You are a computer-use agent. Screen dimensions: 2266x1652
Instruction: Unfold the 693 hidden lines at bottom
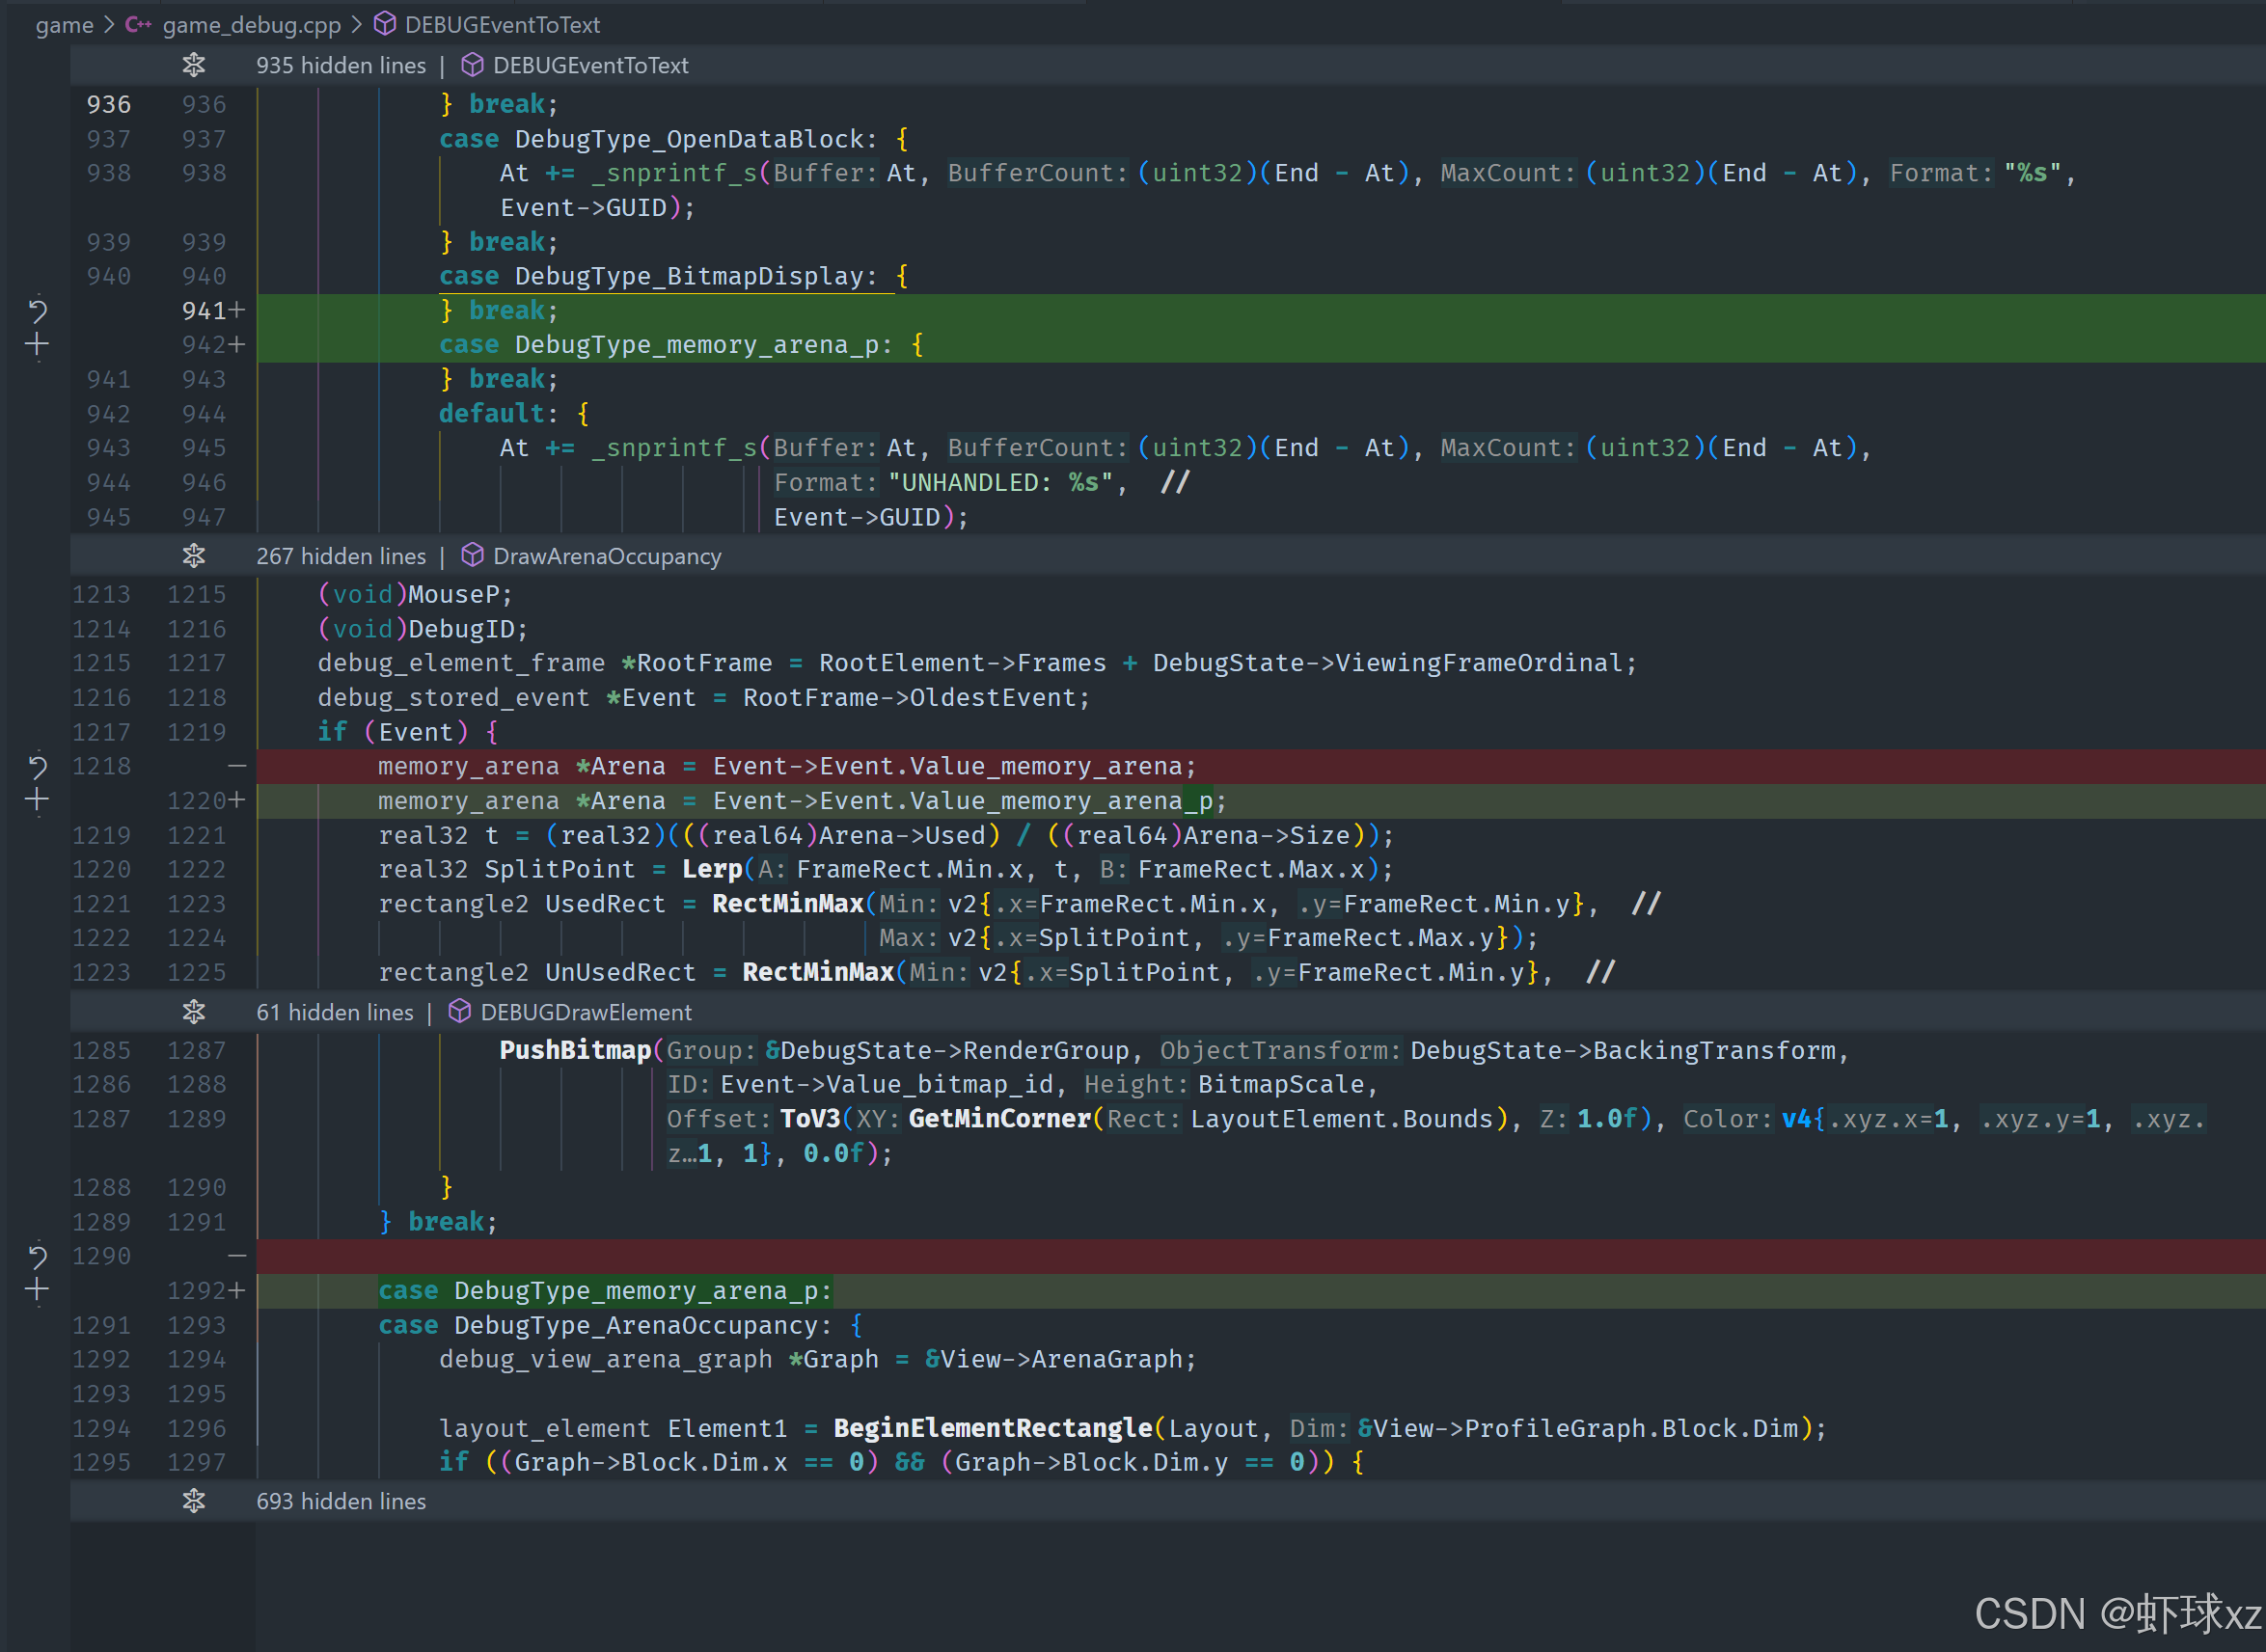193,1501
